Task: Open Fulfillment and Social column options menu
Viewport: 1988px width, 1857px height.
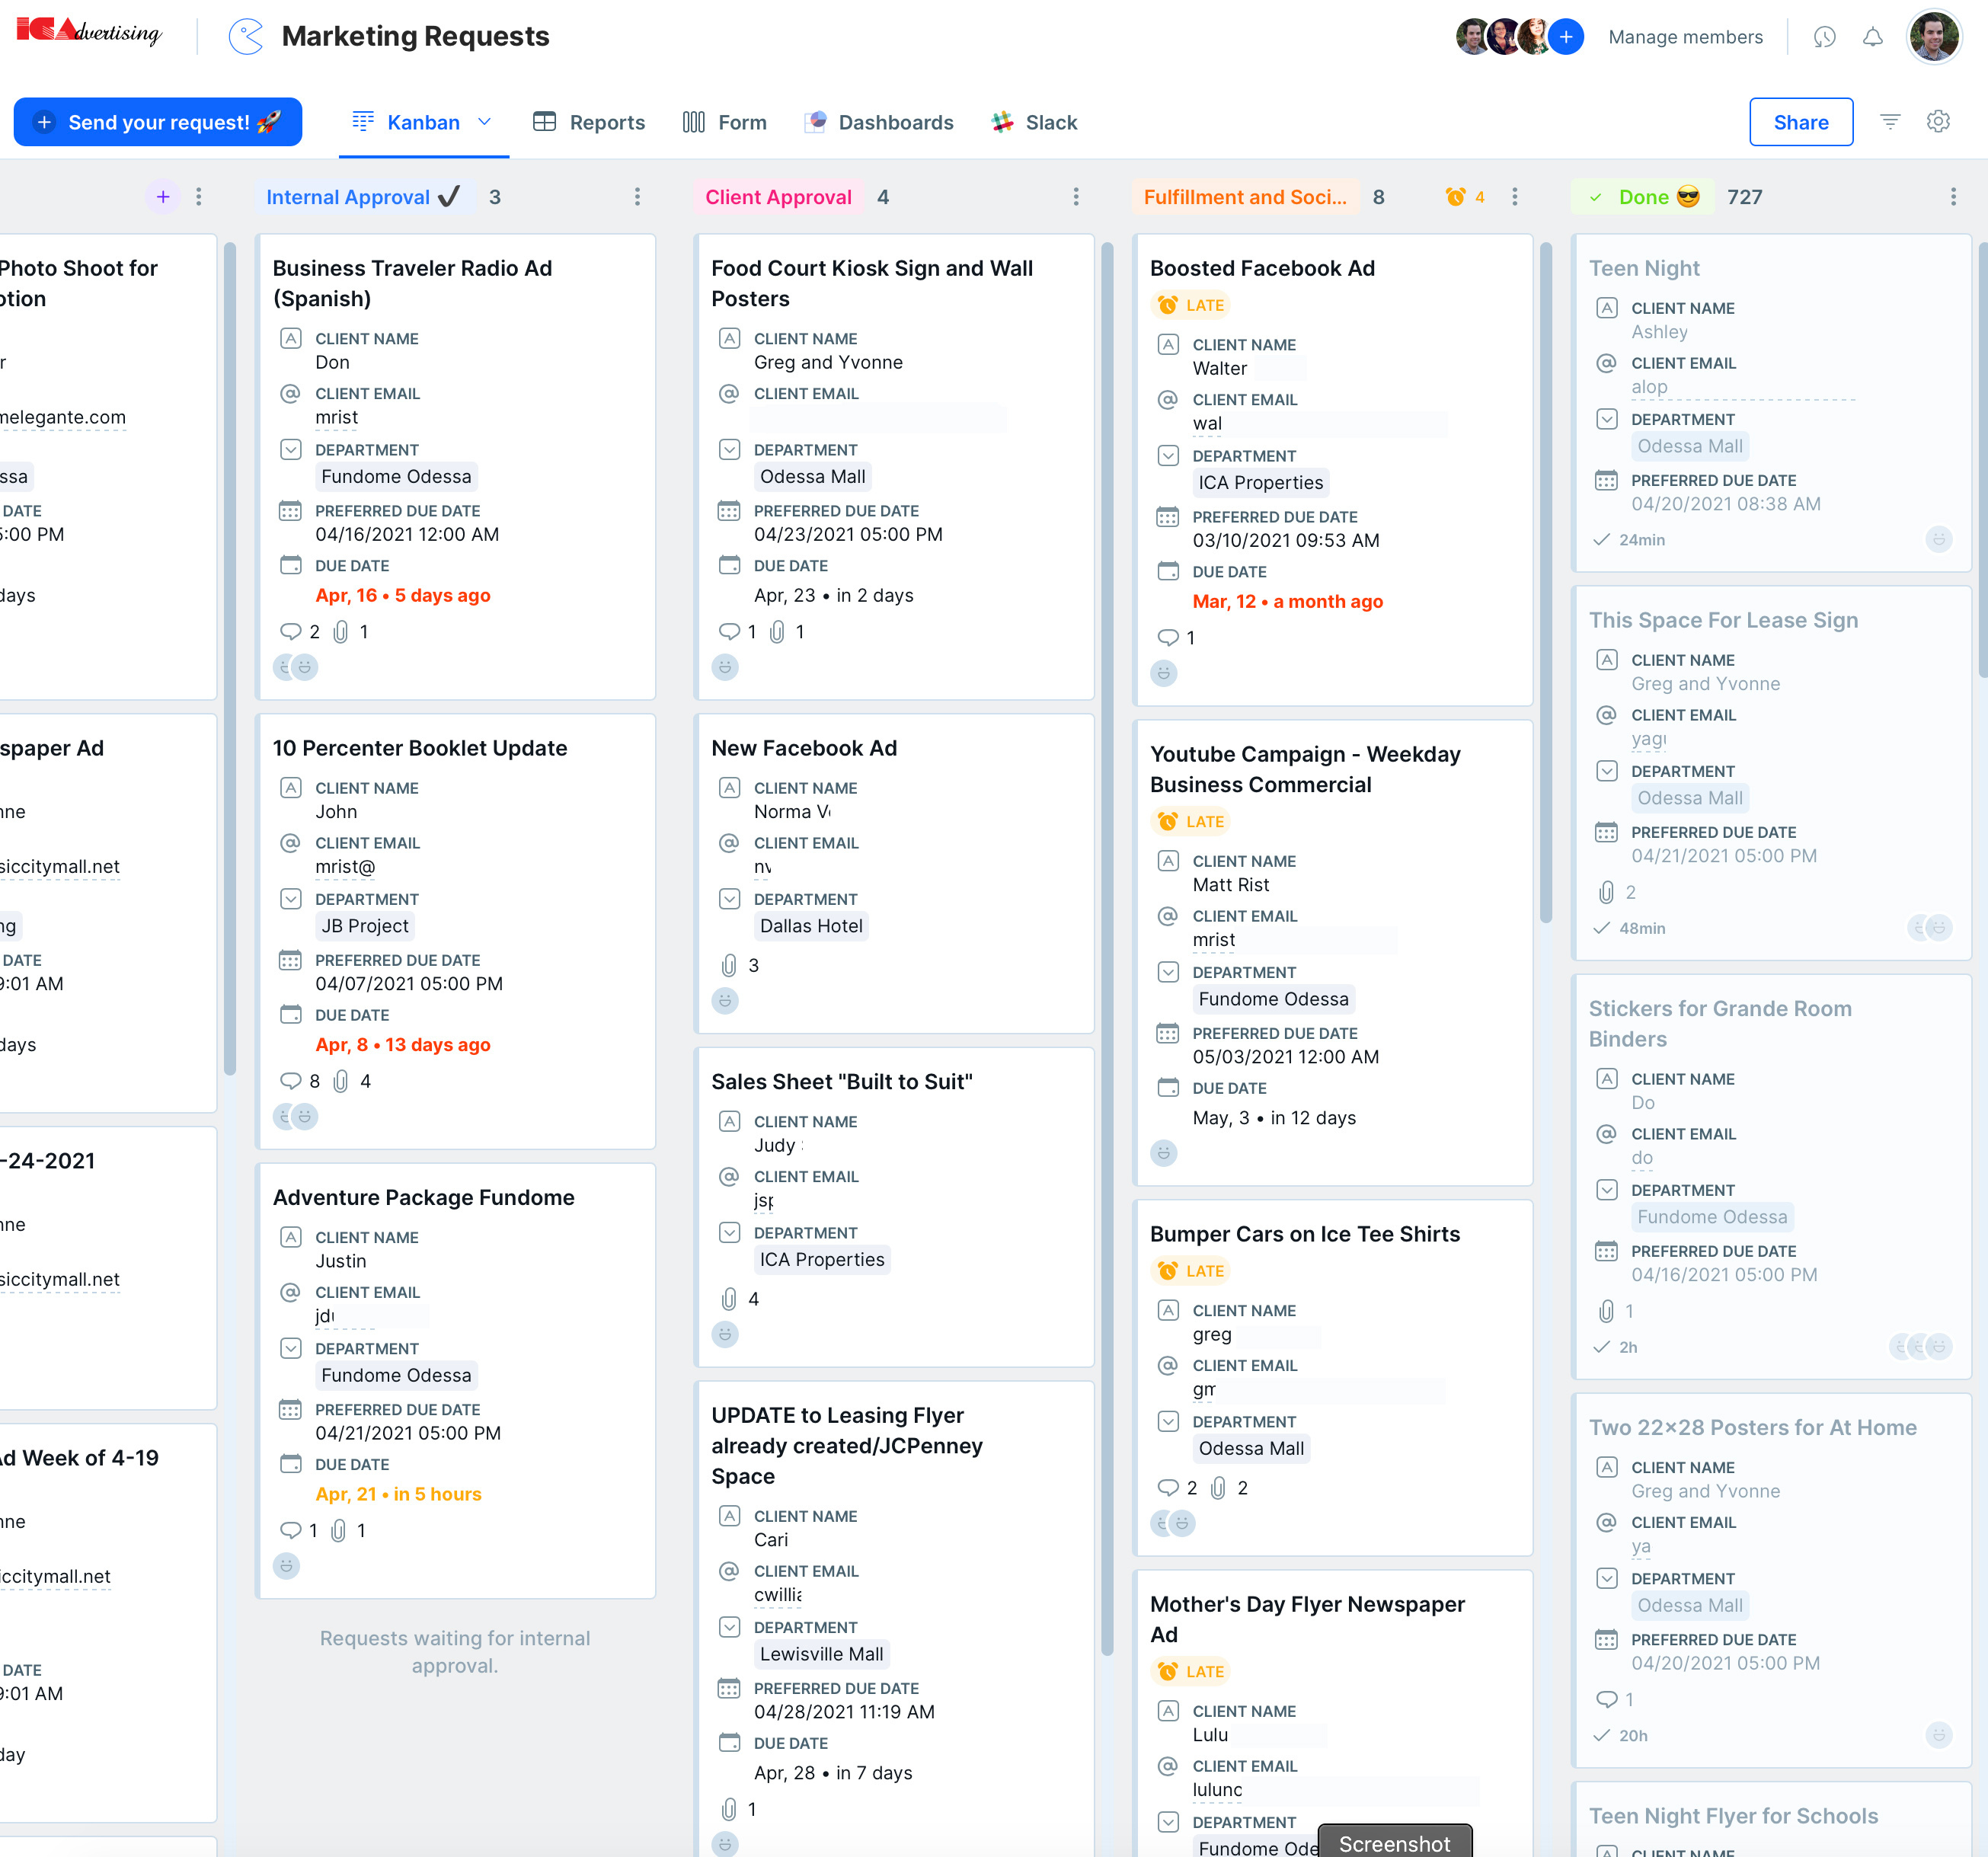Action: (x=1514, y=197)
